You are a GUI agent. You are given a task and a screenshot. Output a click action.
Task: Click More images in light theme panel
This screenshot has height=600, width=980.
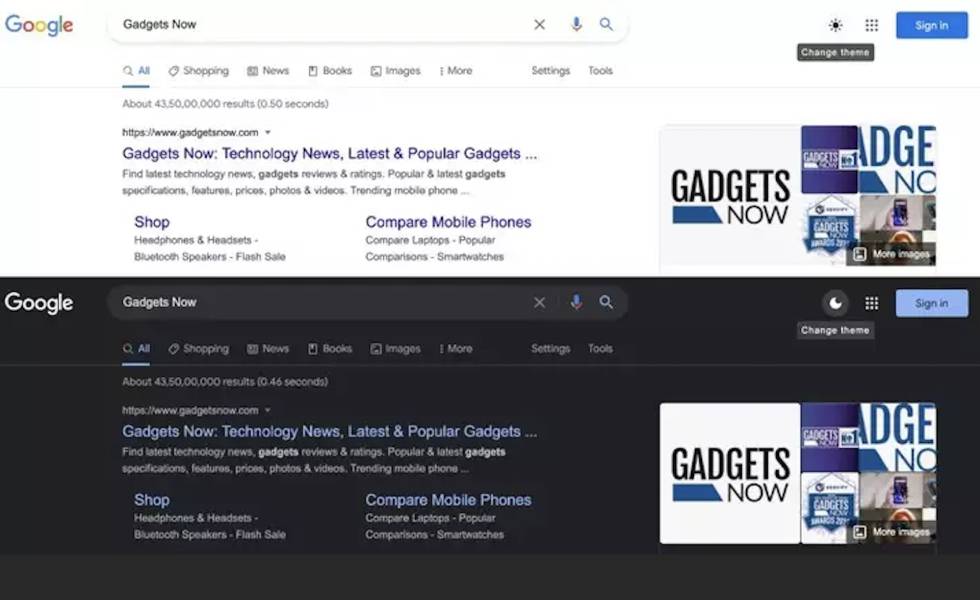click(891, 254)
